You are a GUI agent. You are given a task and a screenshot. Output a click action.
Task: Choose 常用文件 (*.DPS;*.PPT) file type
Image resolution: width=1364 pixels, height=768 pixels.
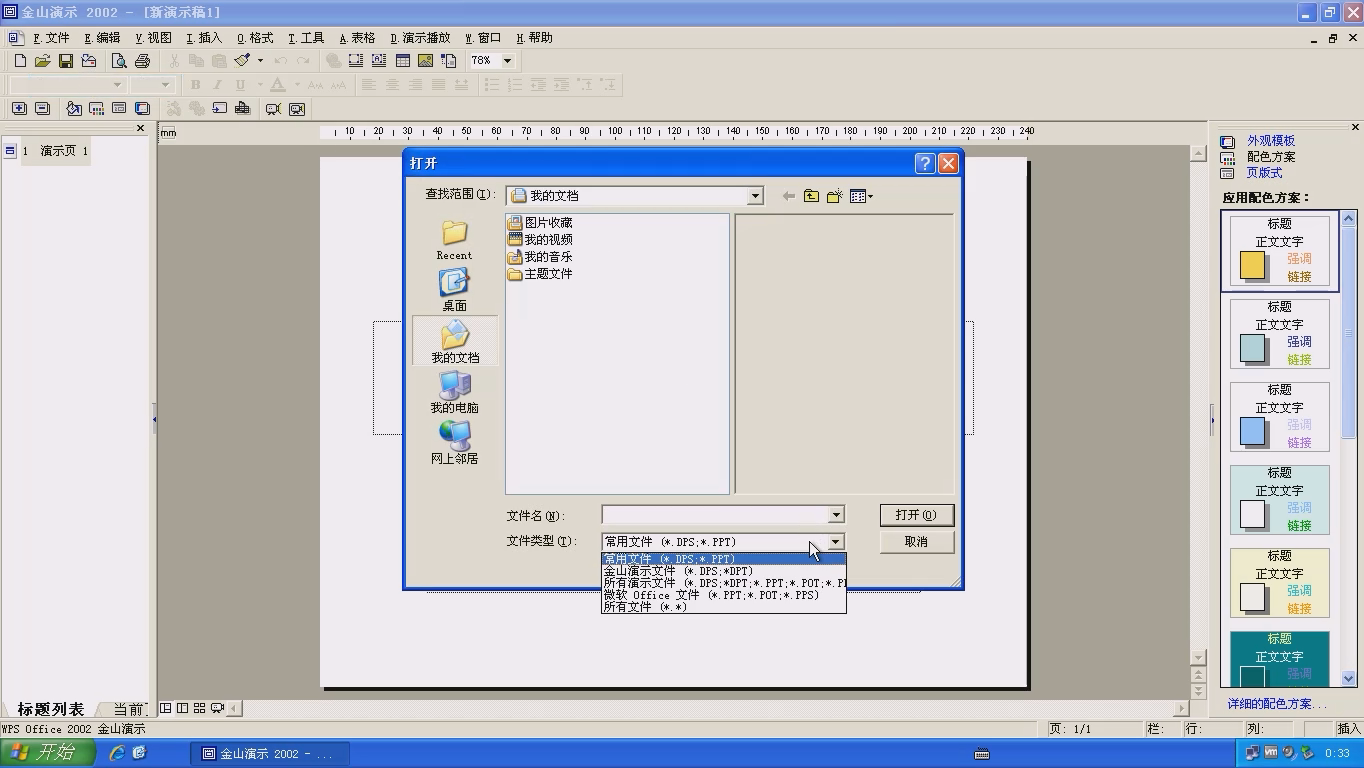723,559
